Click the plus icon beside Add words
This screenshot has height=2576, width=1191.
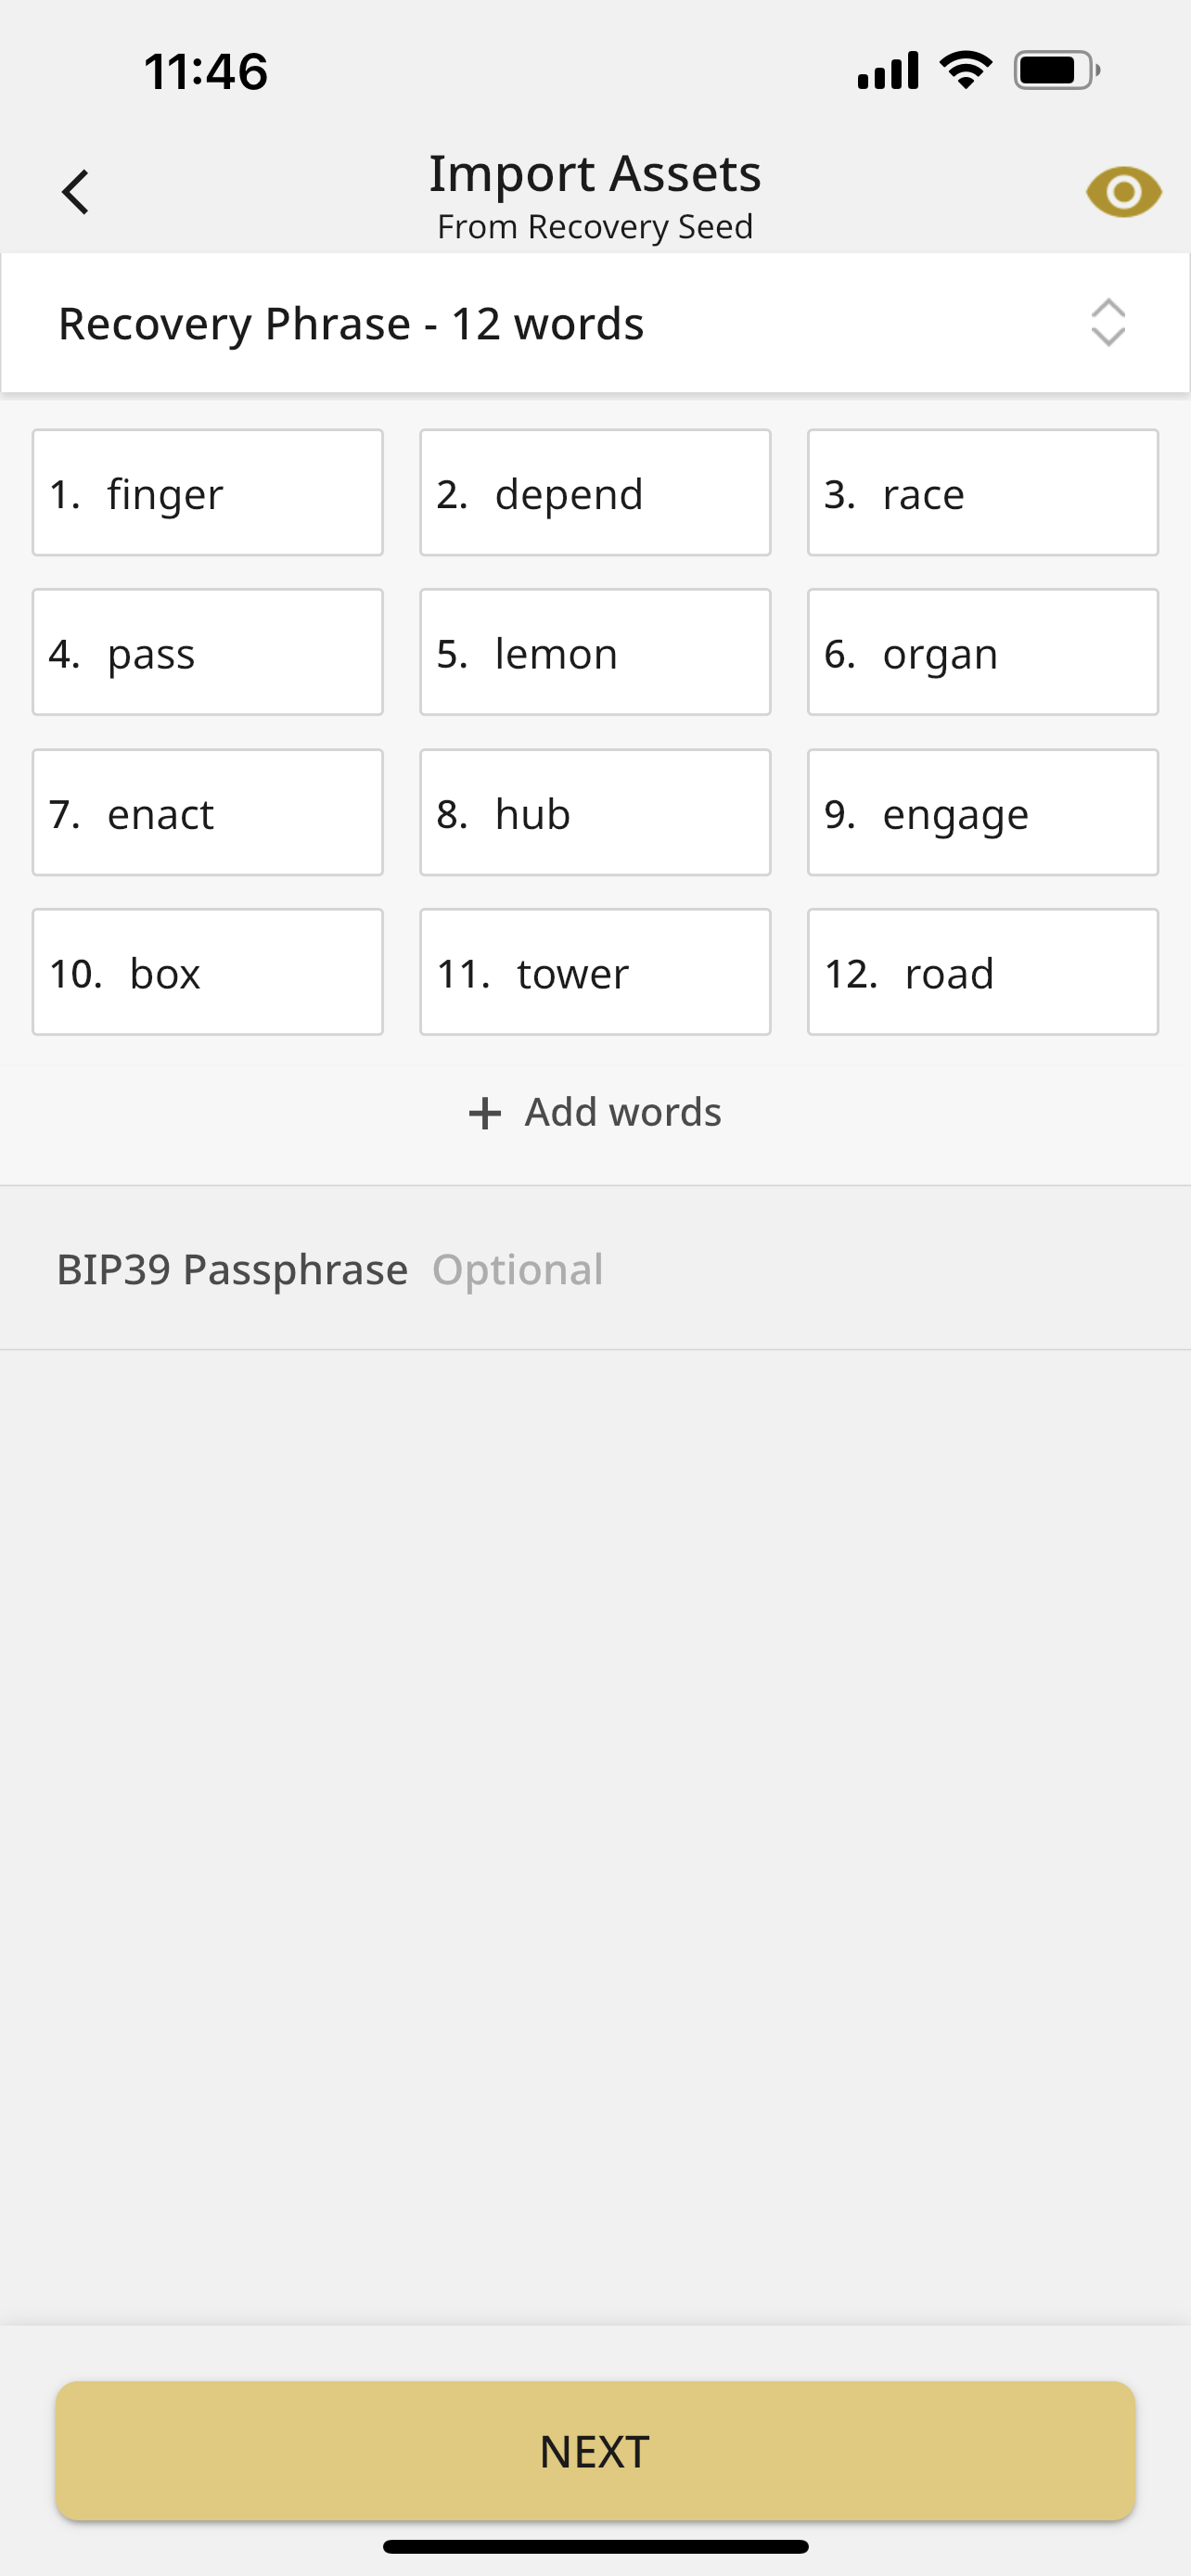click(x=485, y=1113)
